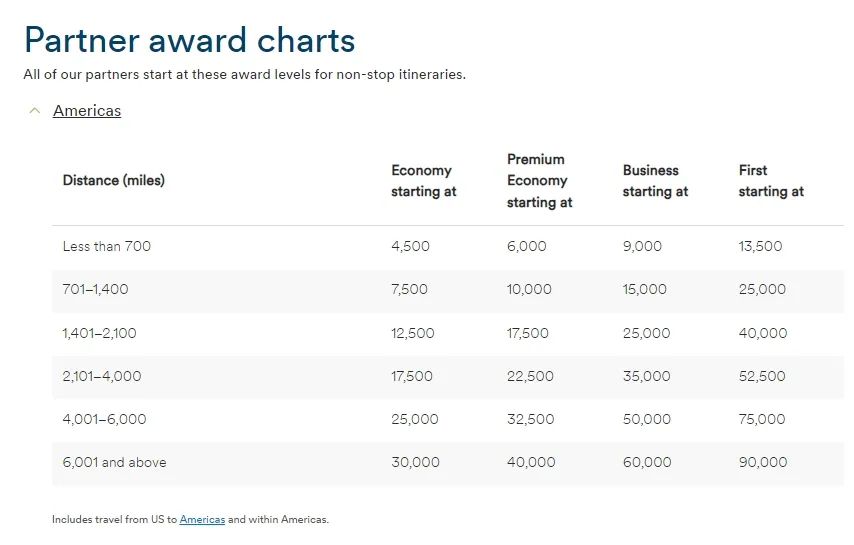The image size is (854, 545).
Task: Select the 13,500 First class value
Action: tap(760, 246)
